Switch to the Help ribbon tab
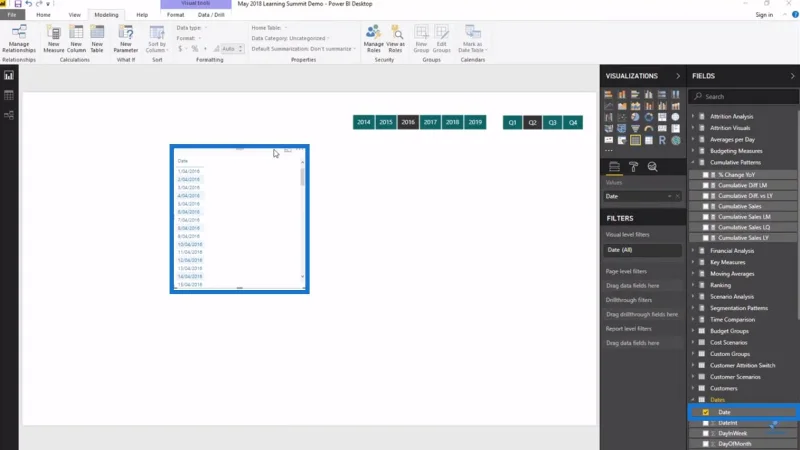Screen dimensions: 800x450 click(x=142, y=15)
